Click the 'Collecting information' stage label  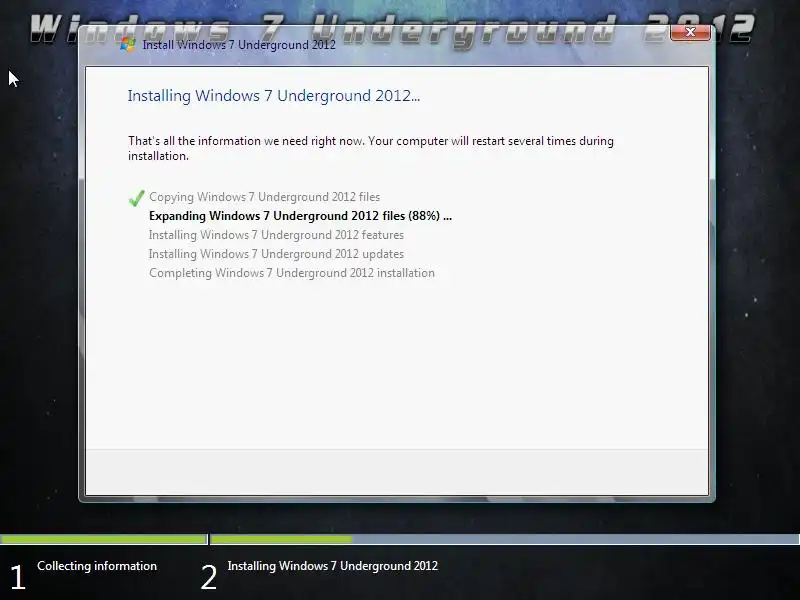coord(97,566)
